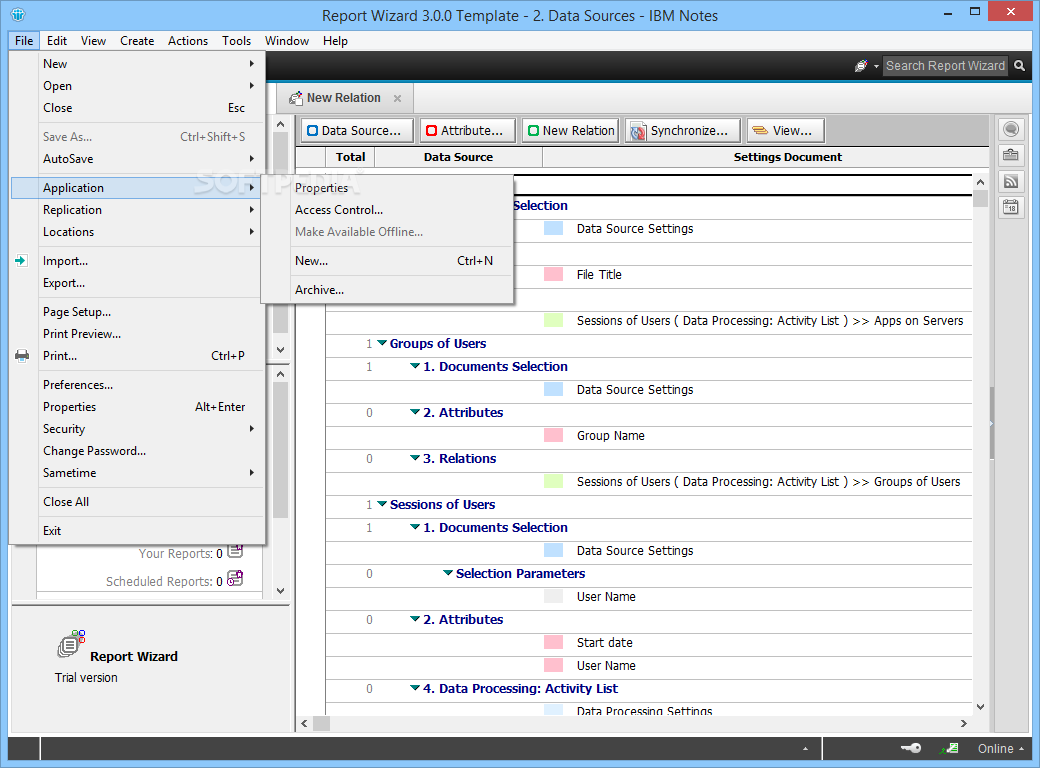Click the IBM Notes app icon in title bar
This screenshot has width=1040, height=768.
click(18, 13)
